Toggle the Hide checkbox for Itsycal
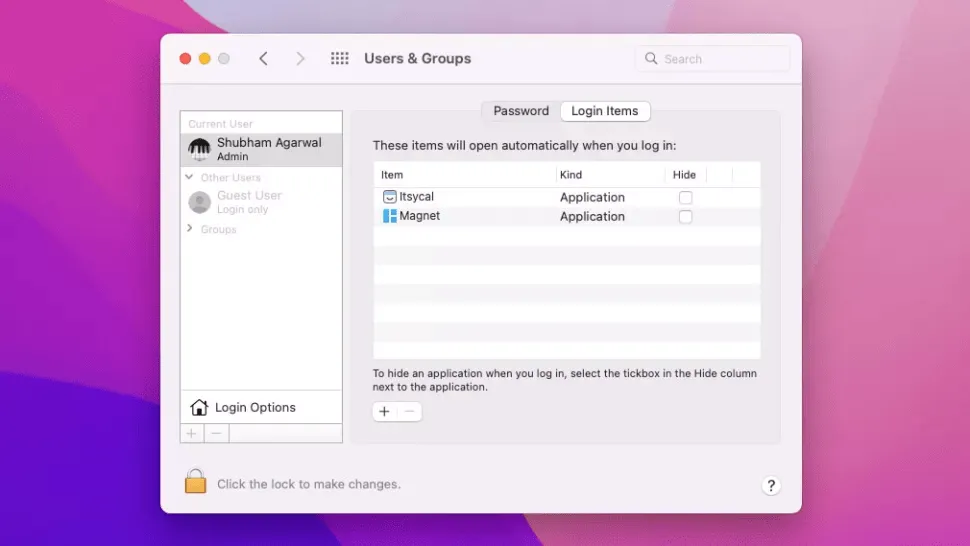Viewport: 970px width, 546px height. 685,198
